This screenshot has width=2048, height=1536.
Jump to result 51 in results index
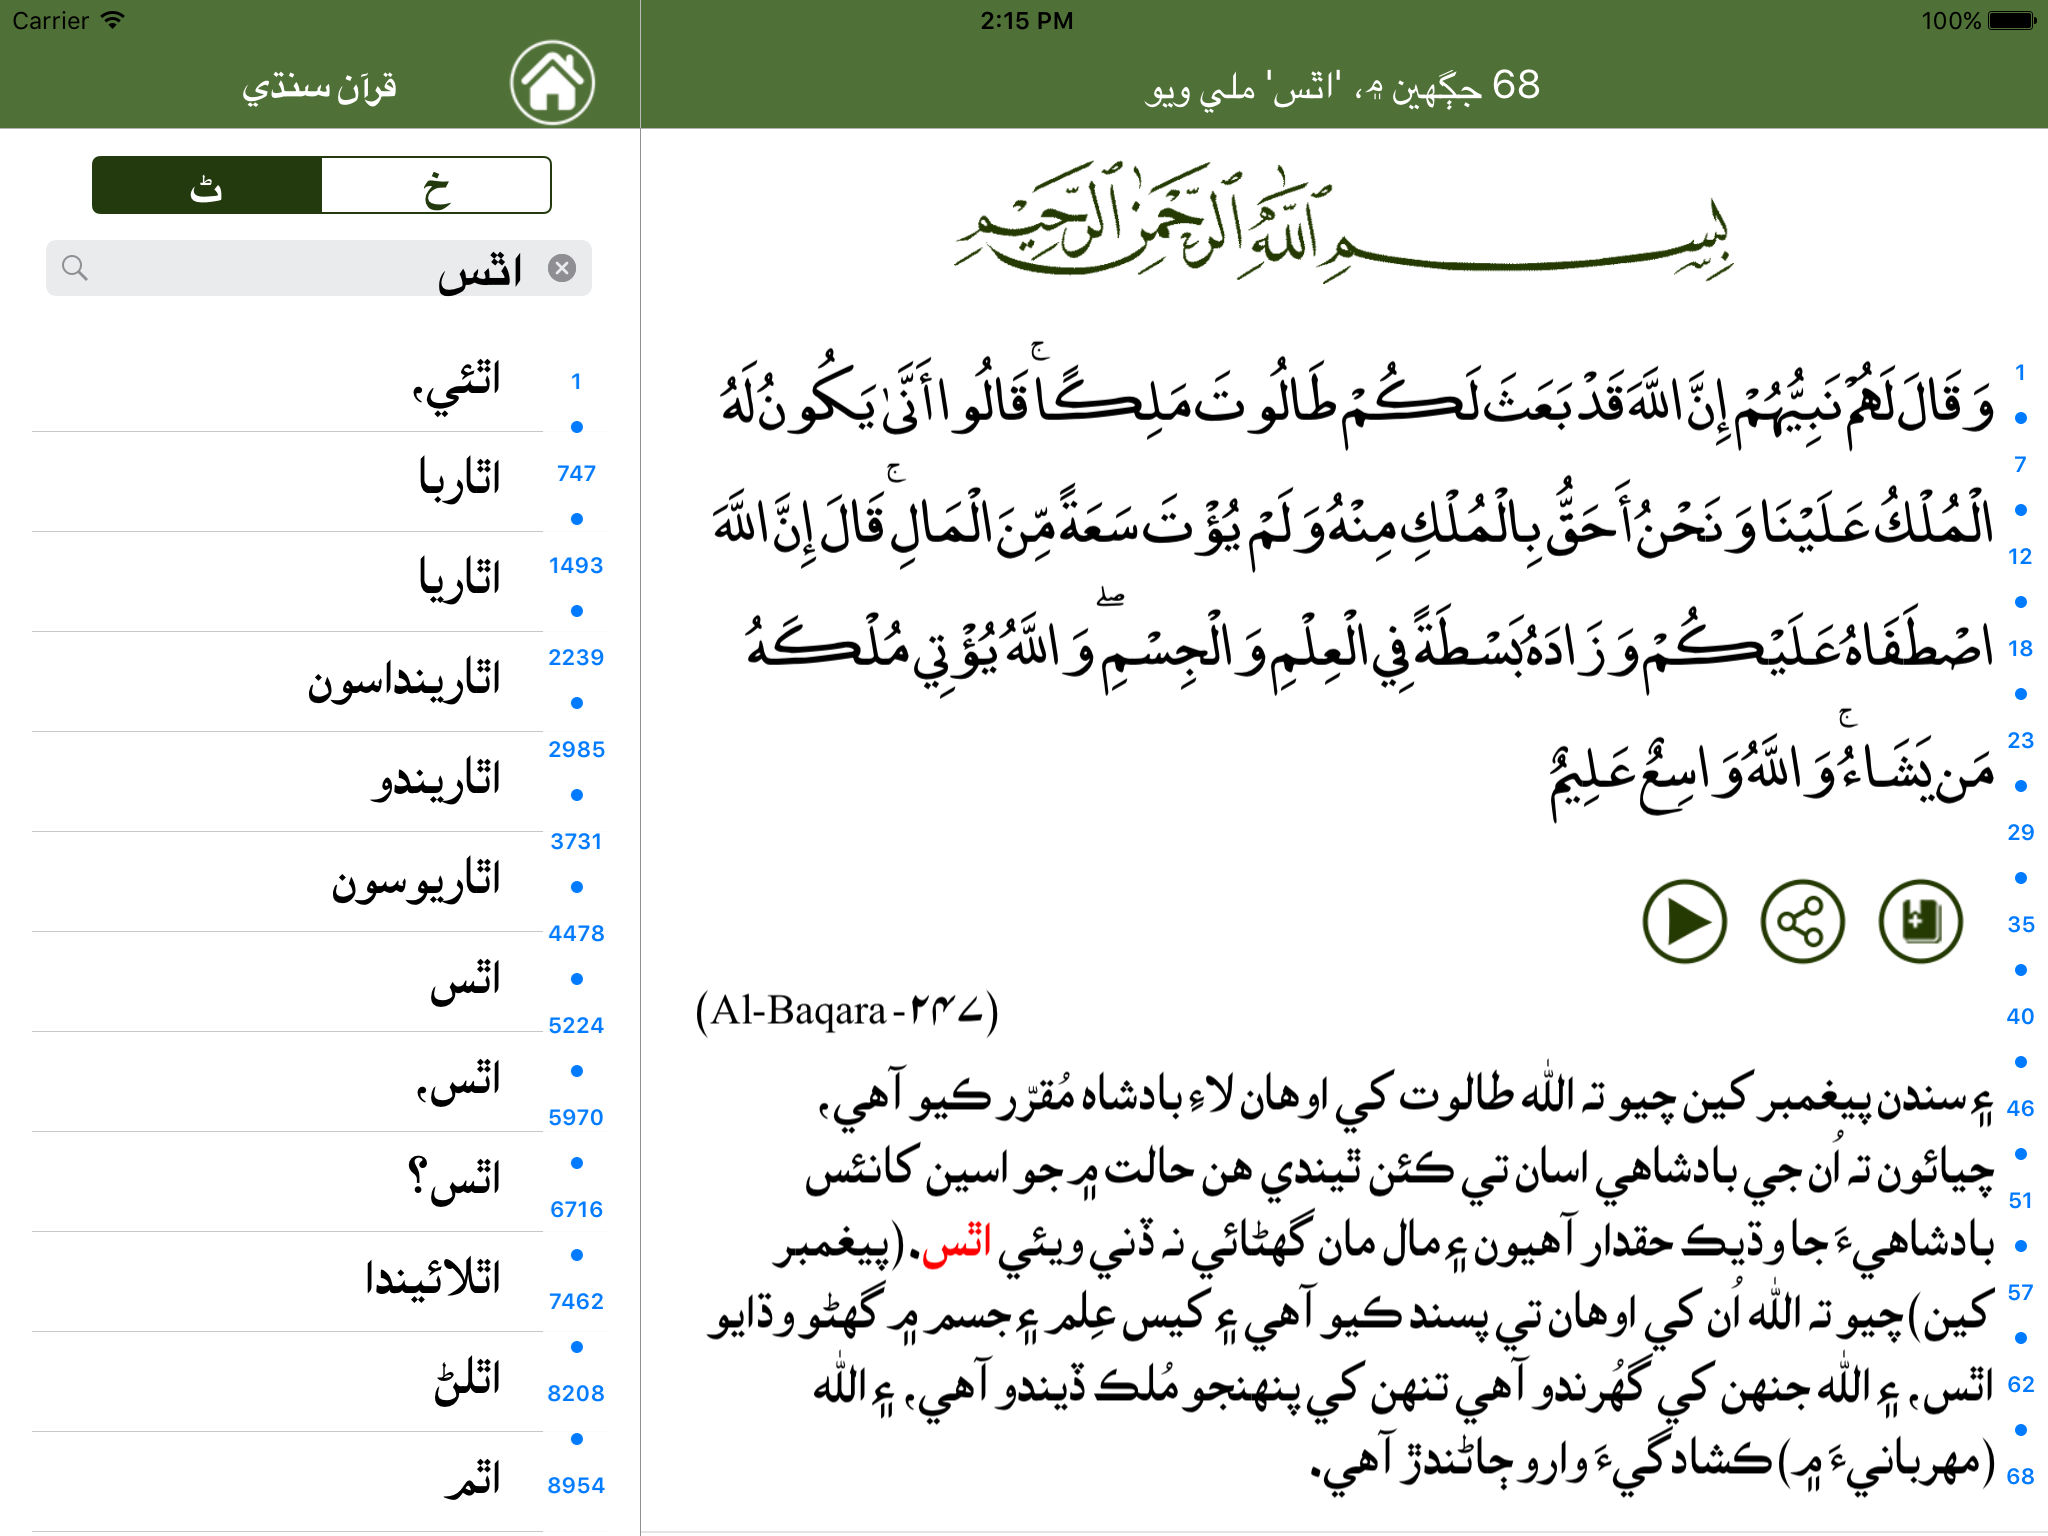[x=2020, y=1200]
